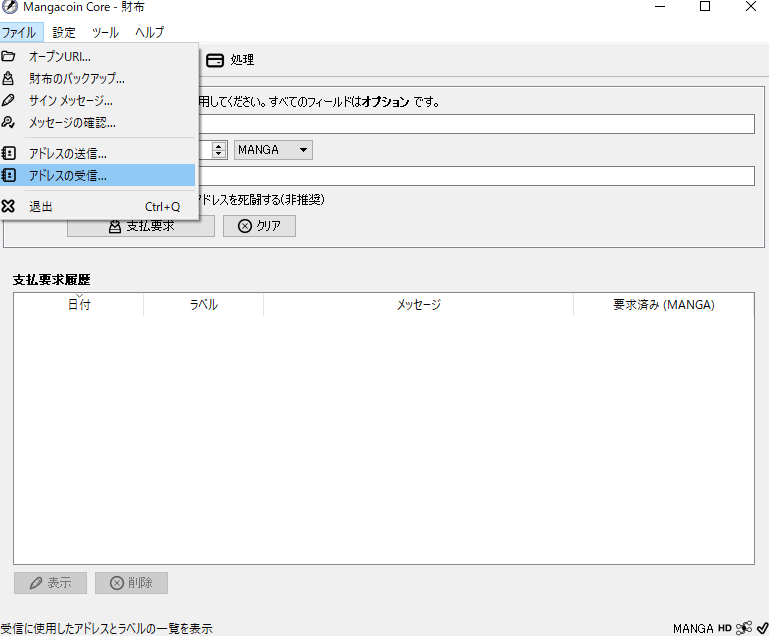Click the backup icon beside 財布のバックアップ

pos(8,78)
